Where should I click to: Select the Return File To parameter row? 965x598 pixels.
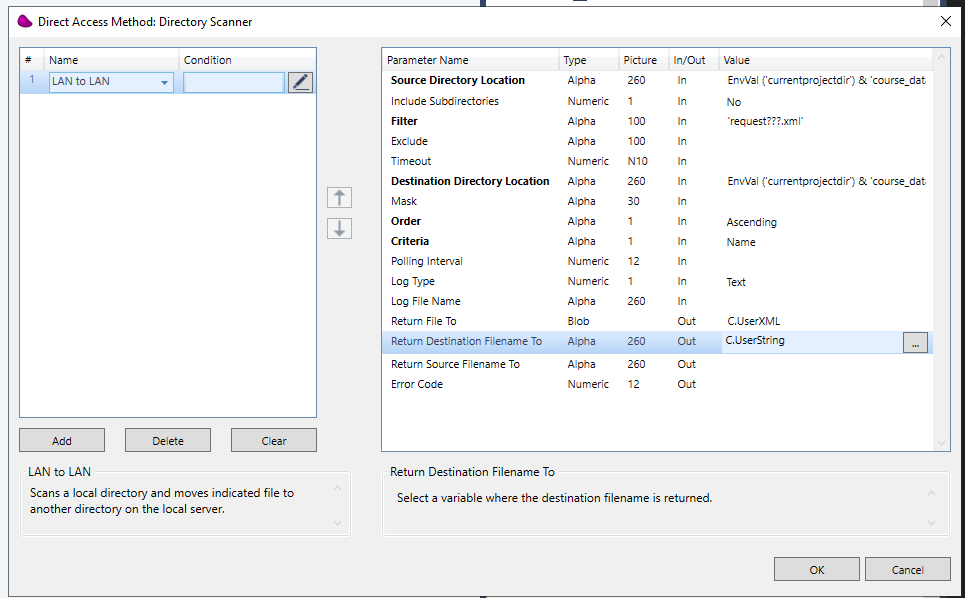point(657,321)
